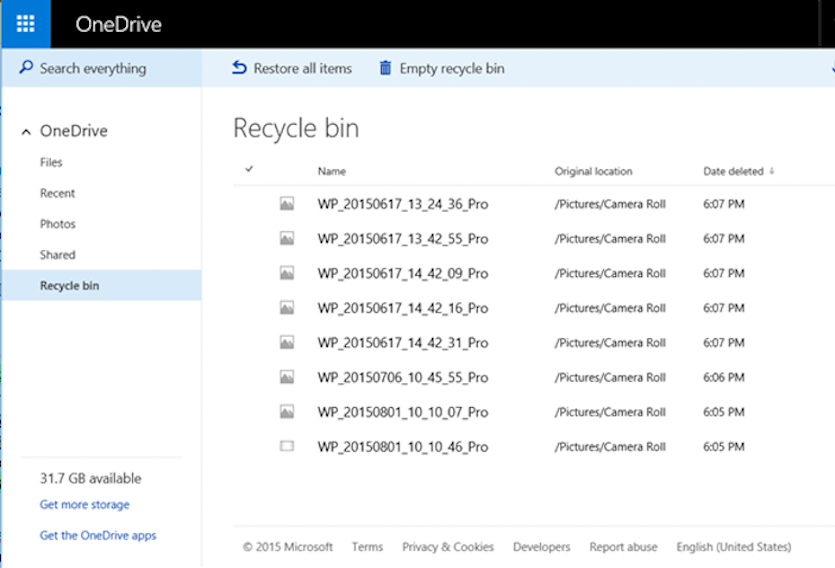Click image icon of WP_20150617_13_42_55_Pro
This screenshot has width=835, height=568.
pyautogui.click(x=286, y=238)
